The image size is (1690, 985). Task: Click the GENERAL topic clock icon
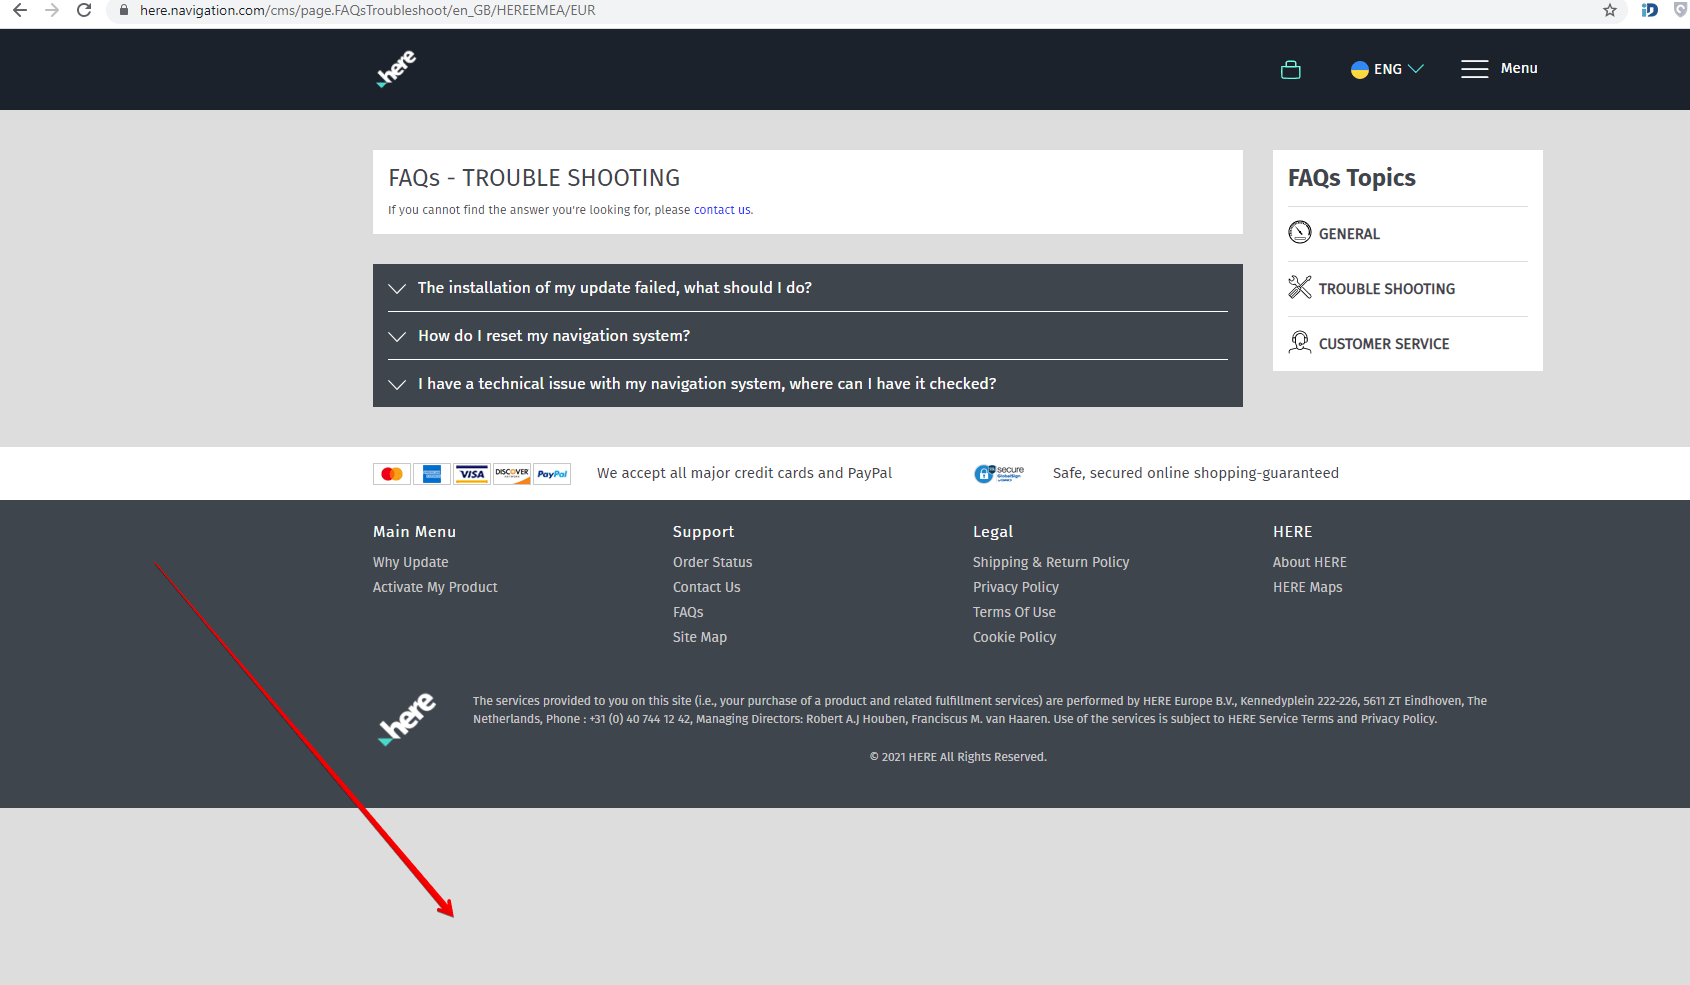point(1300,233)
